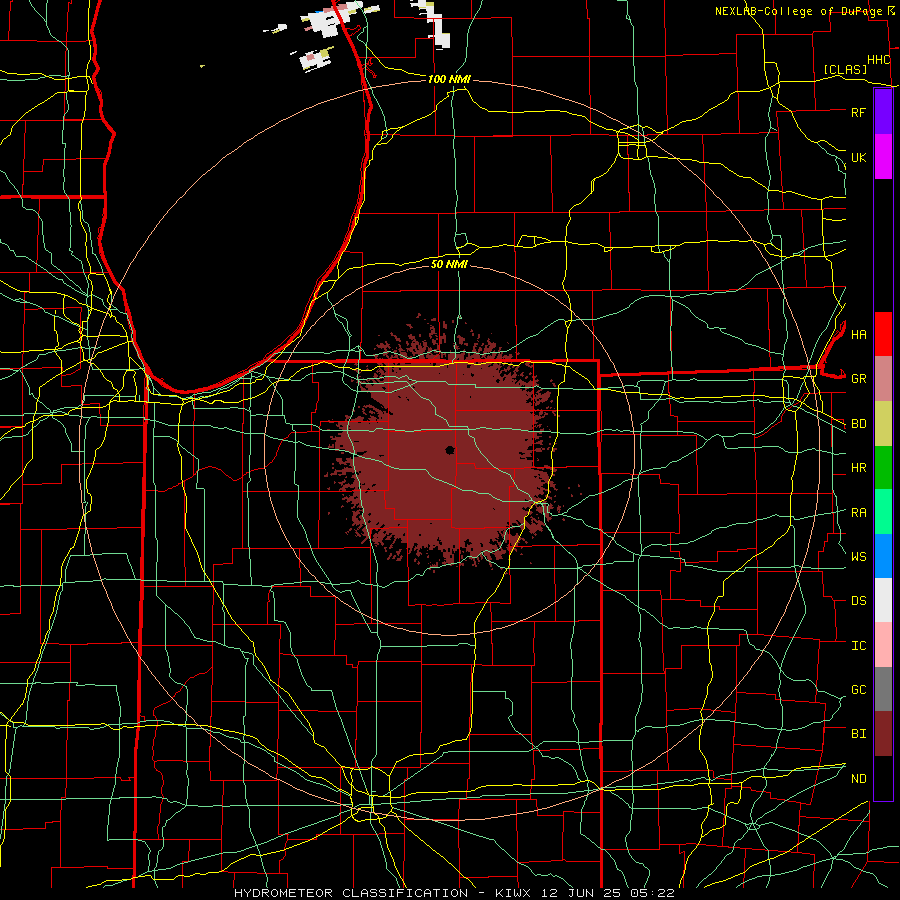Click the ND black legend swatch
The image size is (900, 900).
point(883,778)
